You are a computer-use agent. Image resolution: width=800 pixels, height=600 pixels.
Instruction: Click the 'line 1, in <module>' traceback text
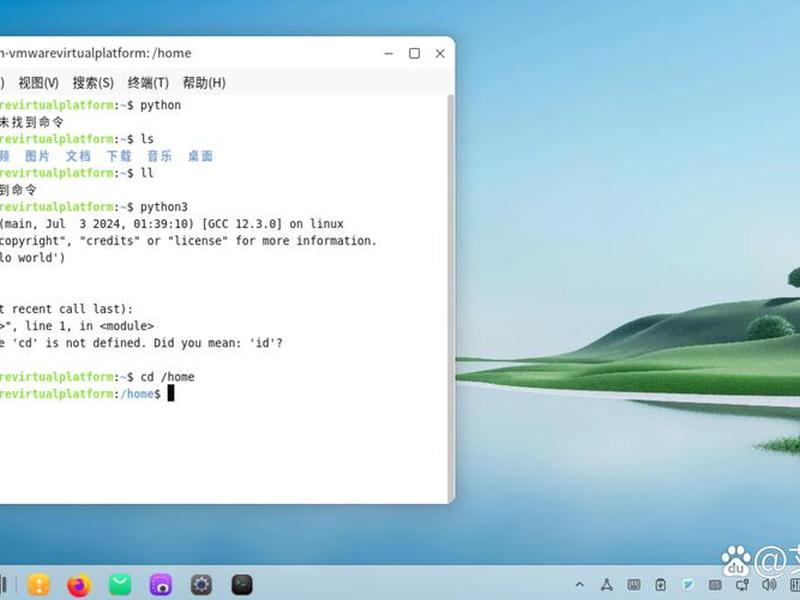click(x=89, y=326)
